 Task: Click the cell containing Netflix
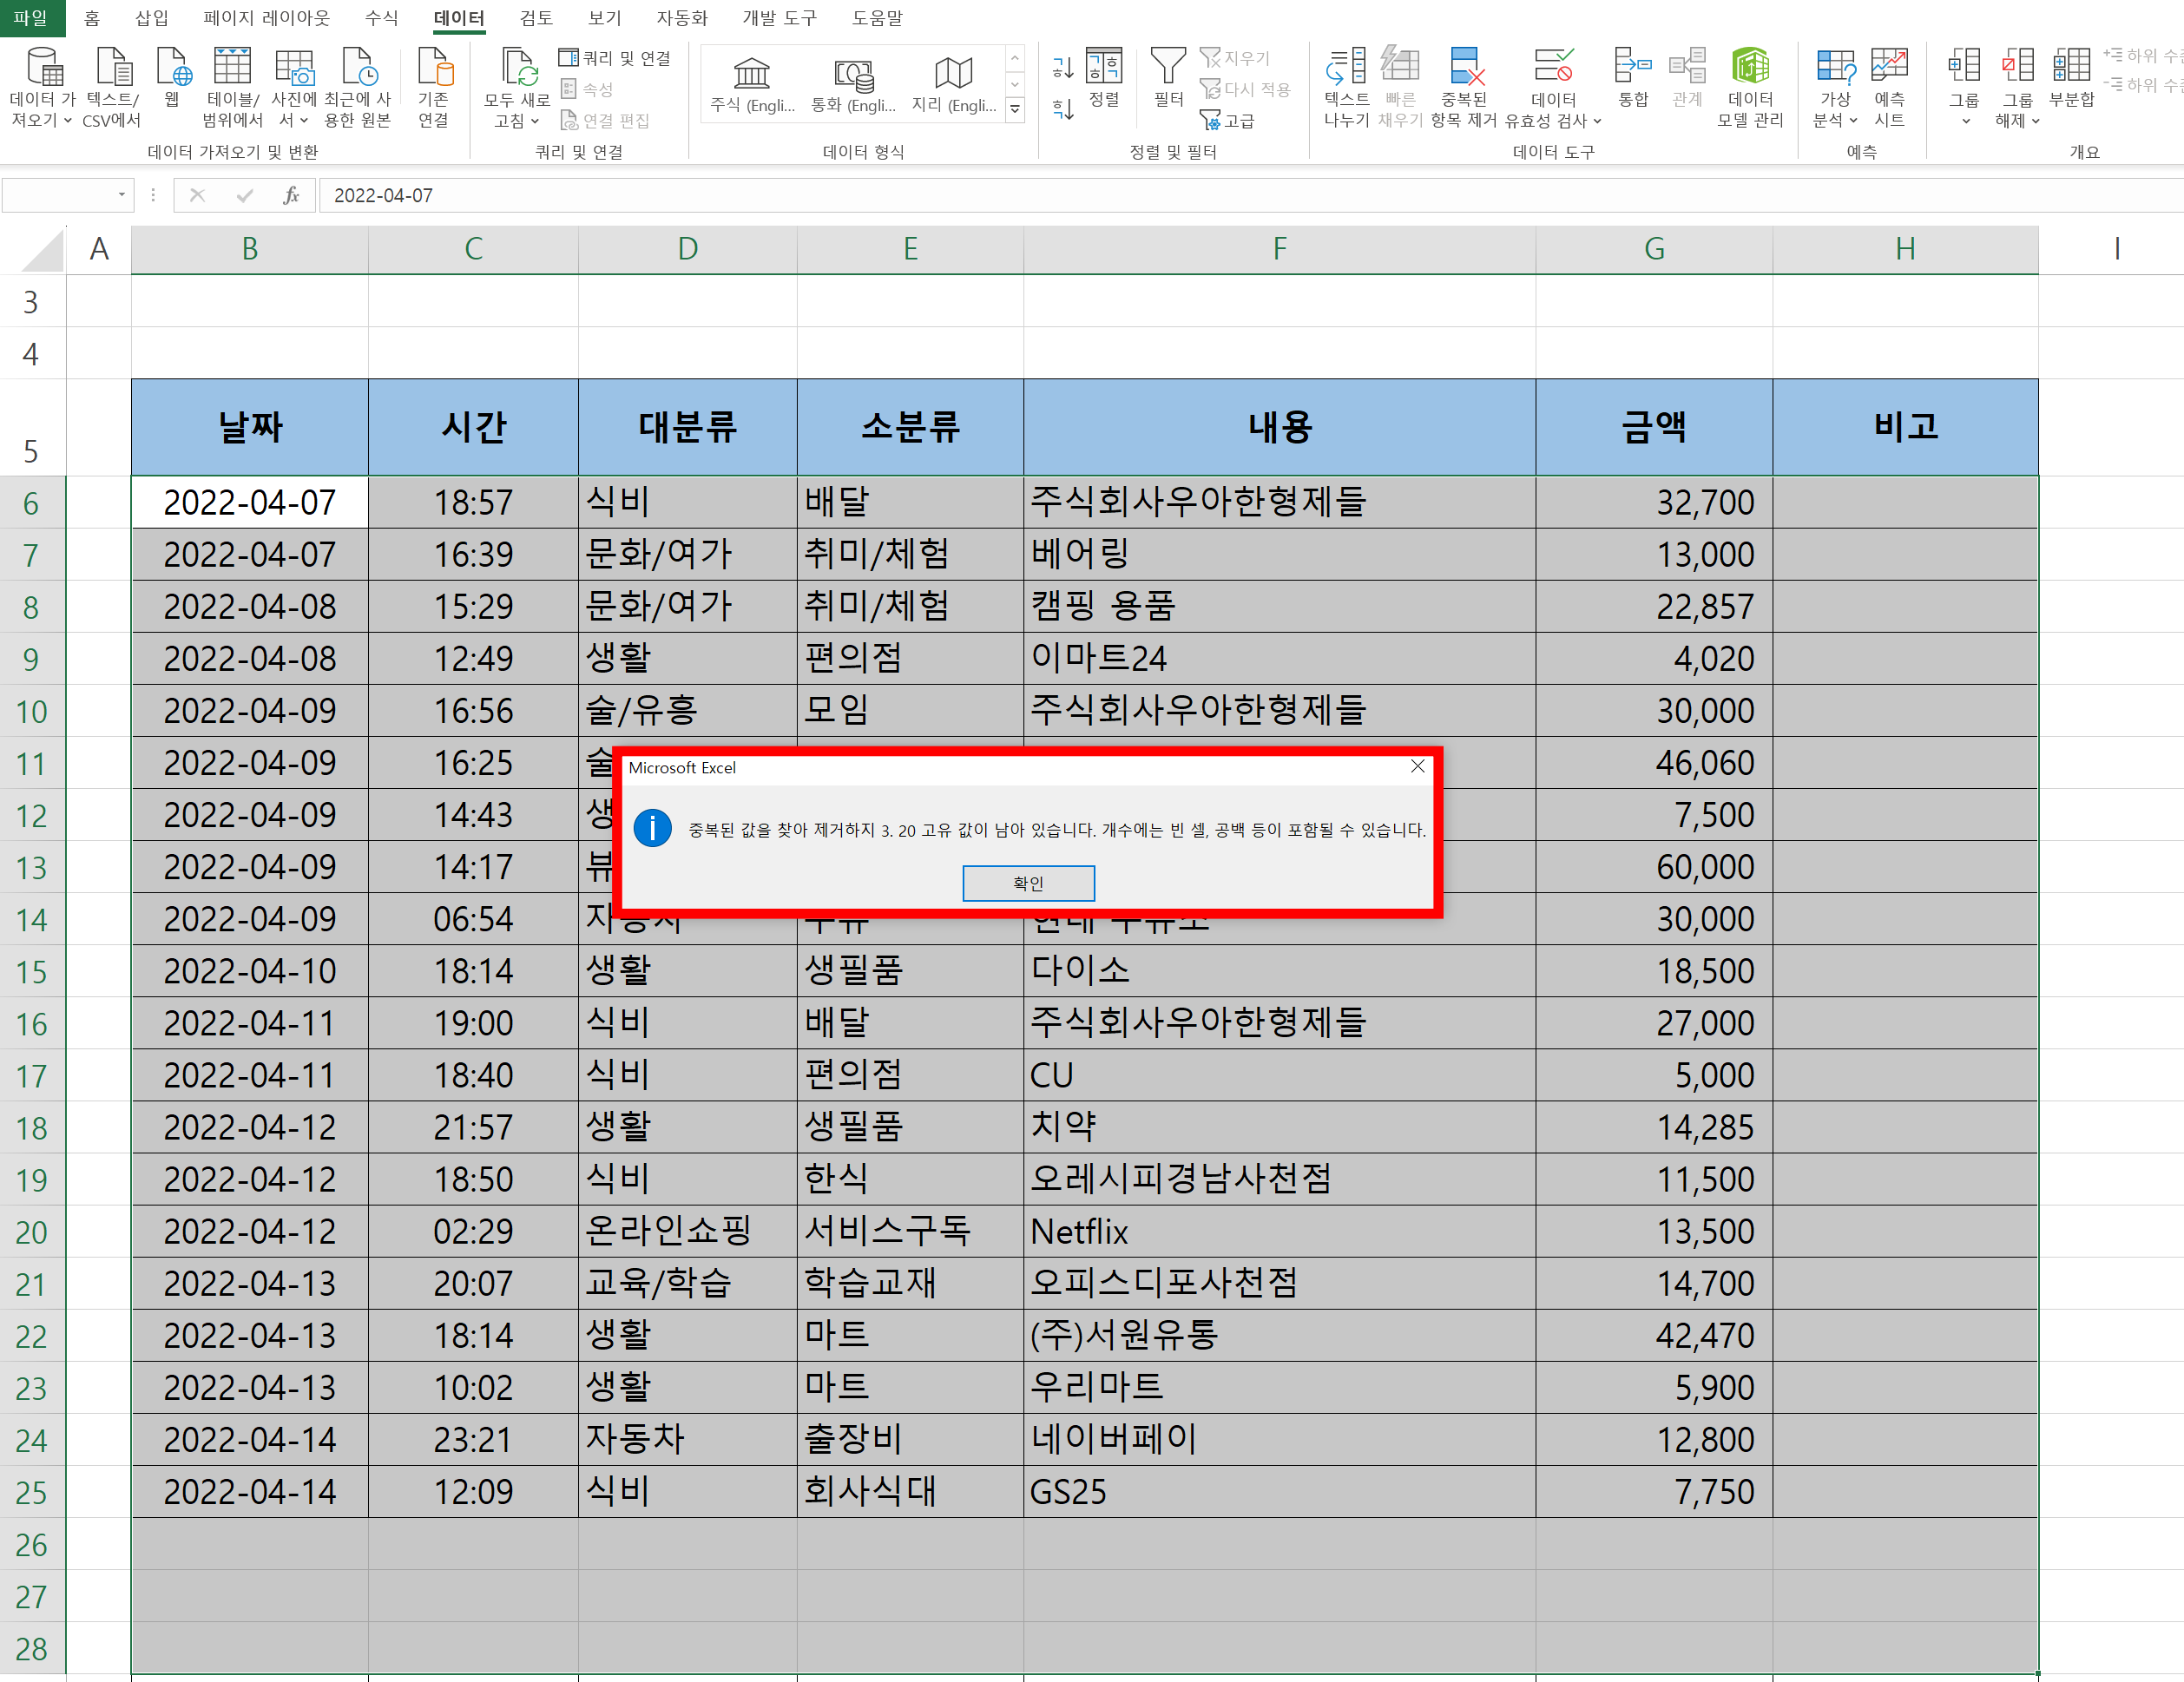pyautogui.click(x=1279, y=1231)
